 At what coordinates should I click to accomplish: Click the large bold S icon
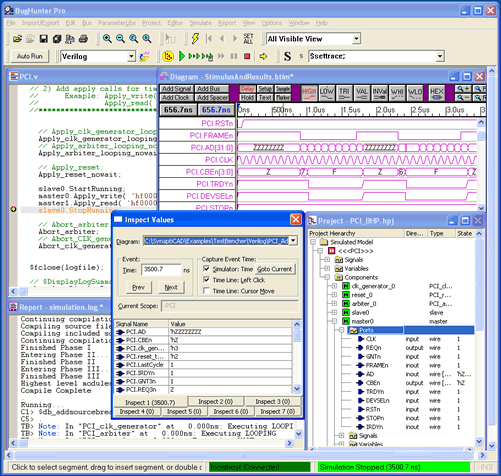(287, 56)
